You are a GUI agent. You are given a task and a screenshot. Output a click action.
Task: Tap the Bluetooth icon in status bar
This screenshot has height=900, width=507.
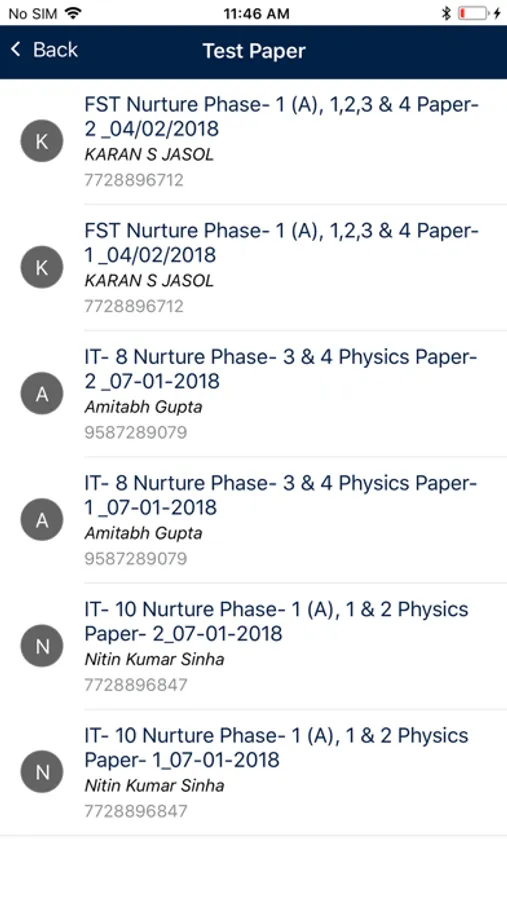click(x=446, y=13)
